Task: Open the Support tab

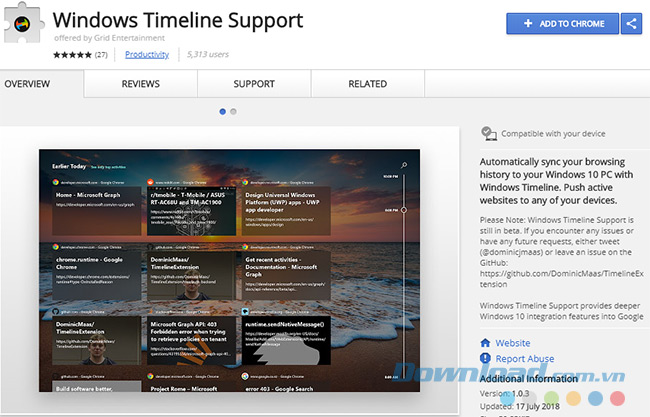Action: (x=254, y=84)
